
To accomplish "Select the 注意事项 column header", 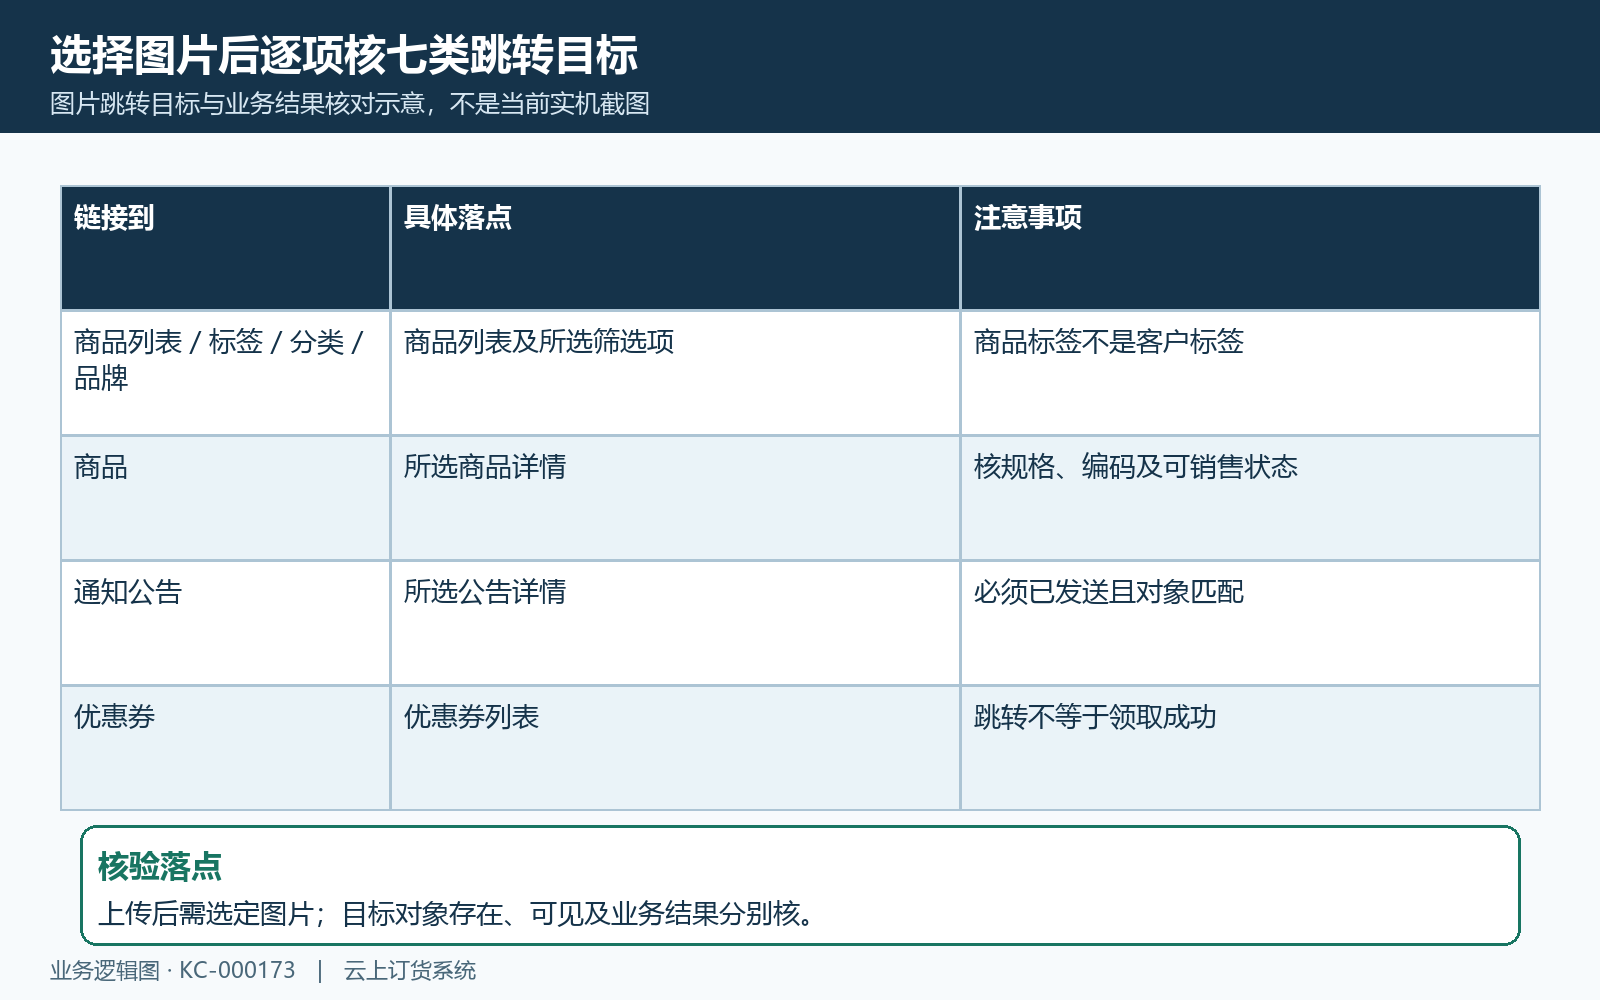I will point(1250,248).
